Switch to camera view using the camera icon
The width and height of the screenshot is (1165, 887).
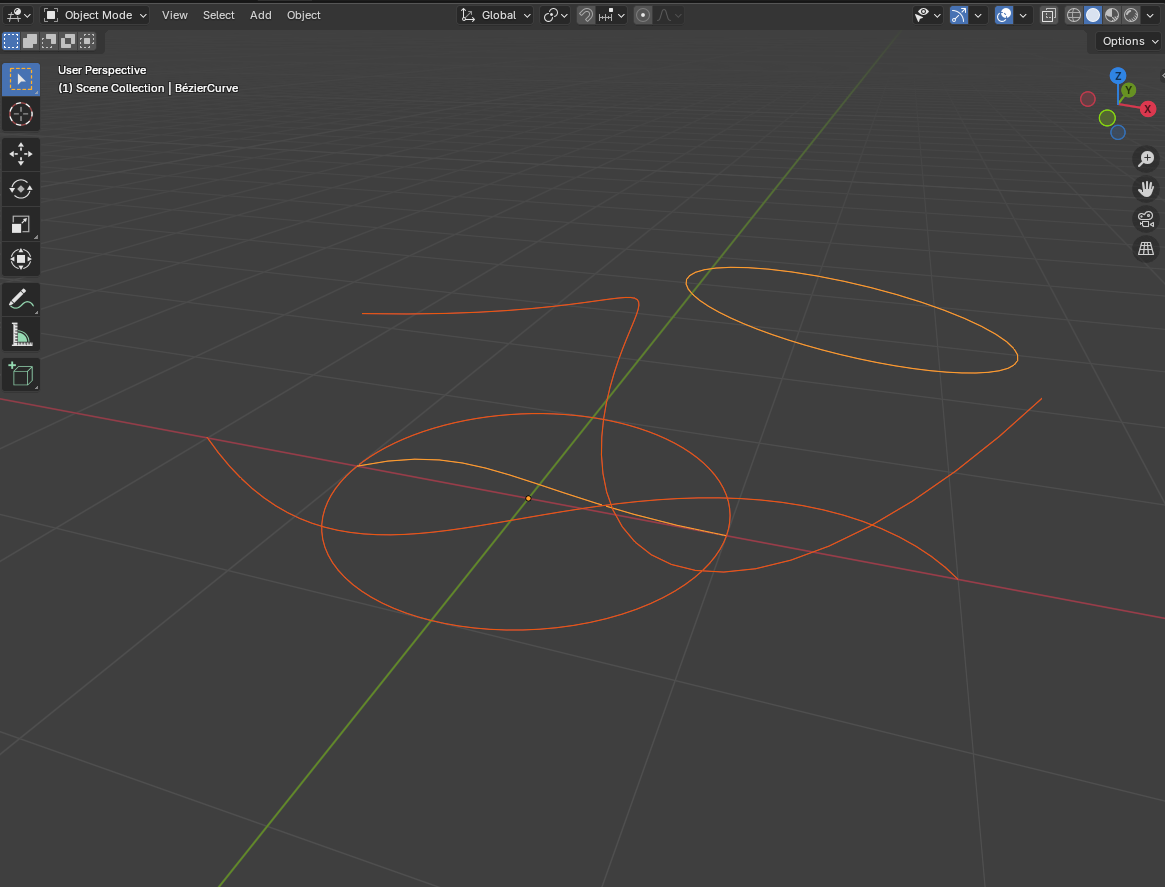1146,219
